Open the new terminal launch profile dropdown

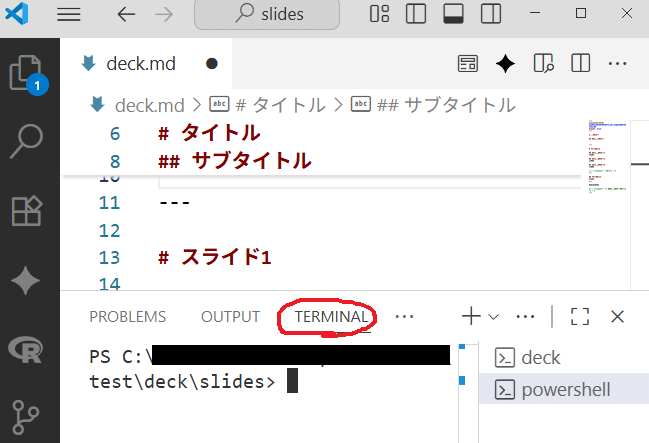click(x=493, y=317)
